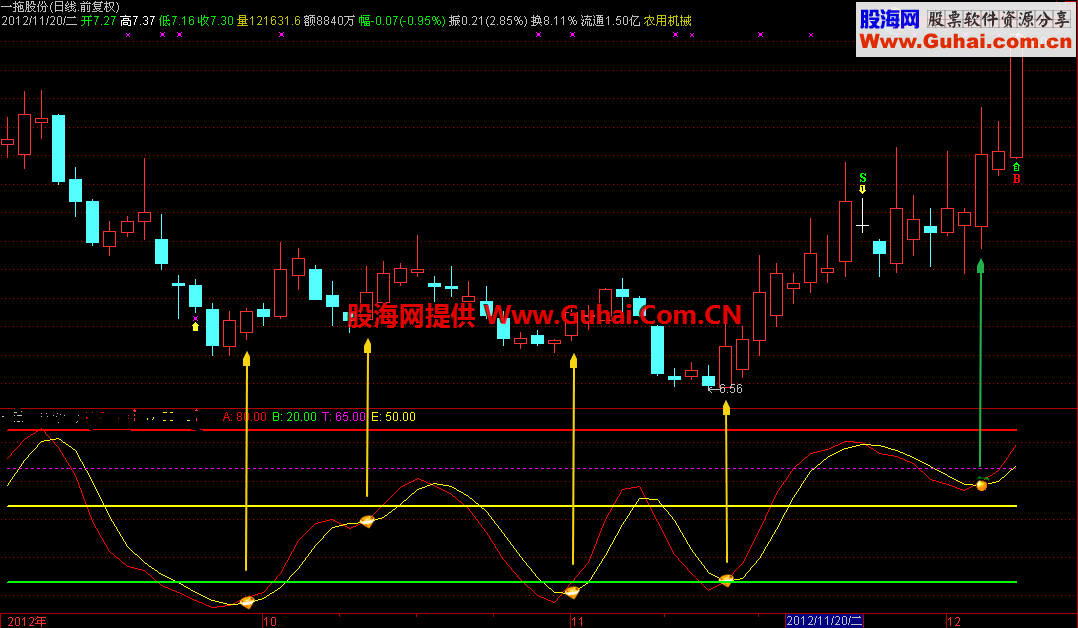
Task: Click the date 2012/11/20/二 in header
Action: [39, 21]
